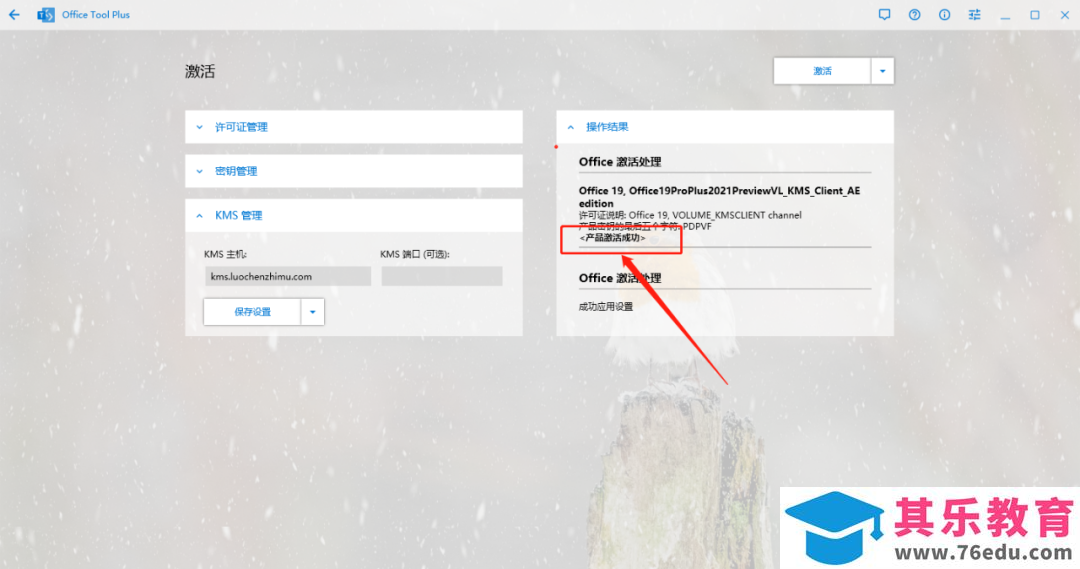
Task: Collapse the 操作结果 panel
Action: 725,127
